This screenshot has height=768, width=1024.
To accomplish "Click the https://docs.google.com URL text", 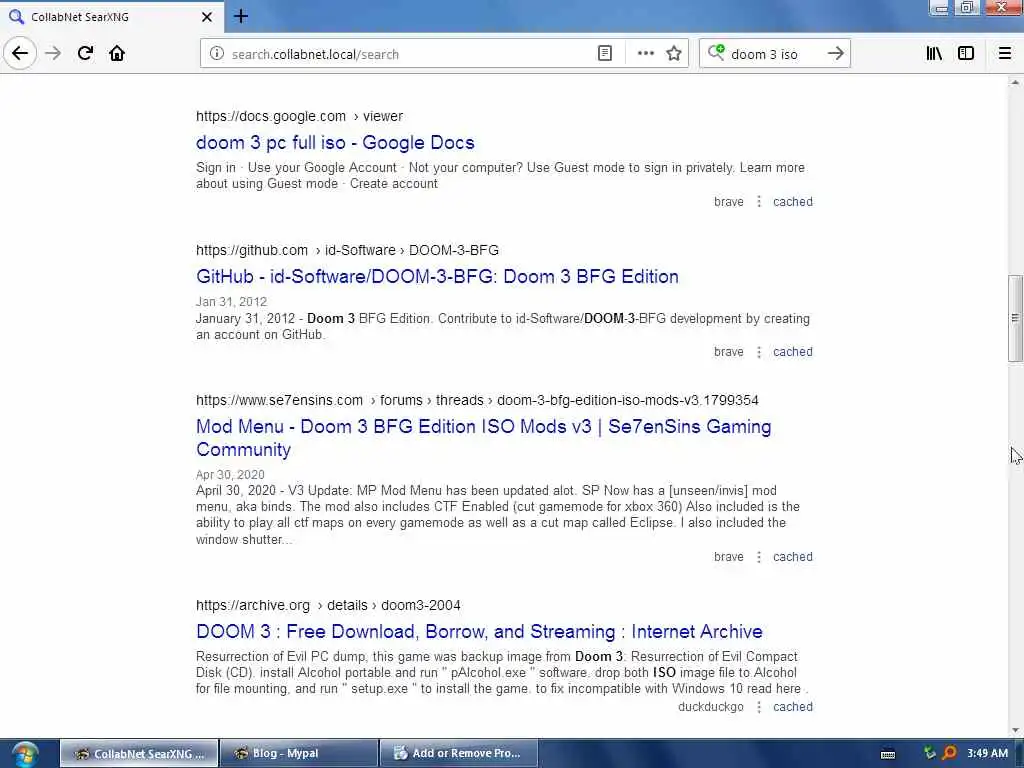I will (x=271, y=116).
